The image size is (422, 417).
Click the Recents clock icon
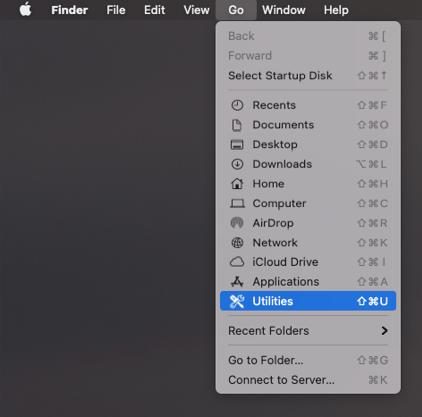tap(237, 105)
